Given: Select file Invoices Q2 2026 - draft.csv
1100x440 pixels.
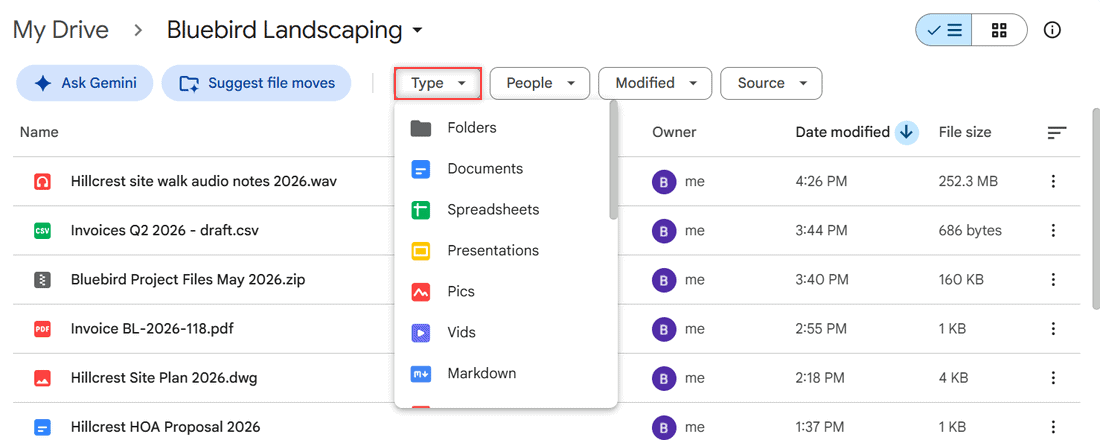Looking at the screenshot, I should [x=165, y=231].
